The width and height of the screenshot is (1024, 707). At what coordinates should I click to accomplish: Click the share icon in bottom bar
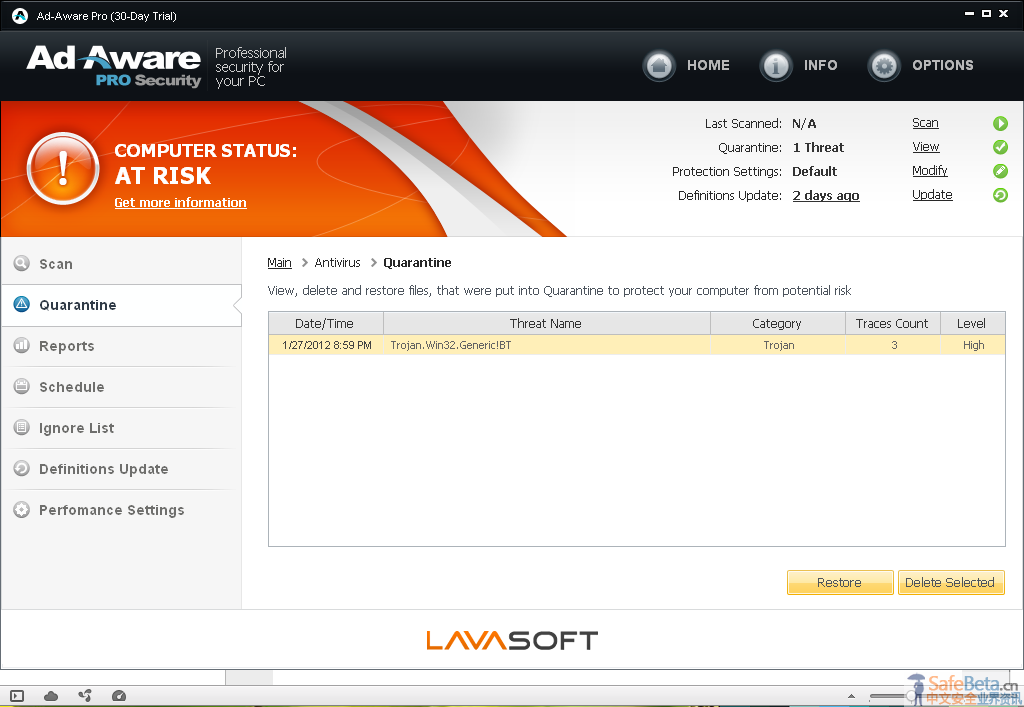click(85, 696)
